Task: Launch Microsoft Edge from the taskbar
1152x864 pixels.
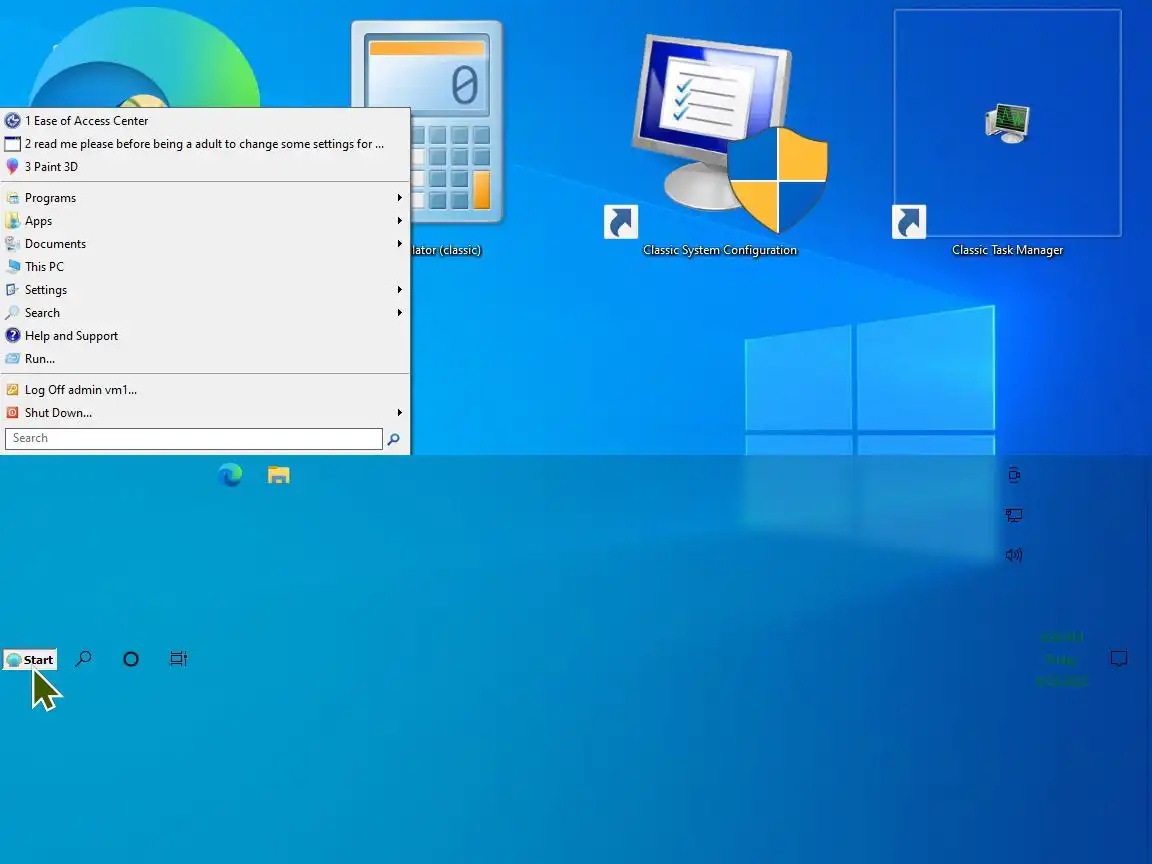Action: point(230,475)
